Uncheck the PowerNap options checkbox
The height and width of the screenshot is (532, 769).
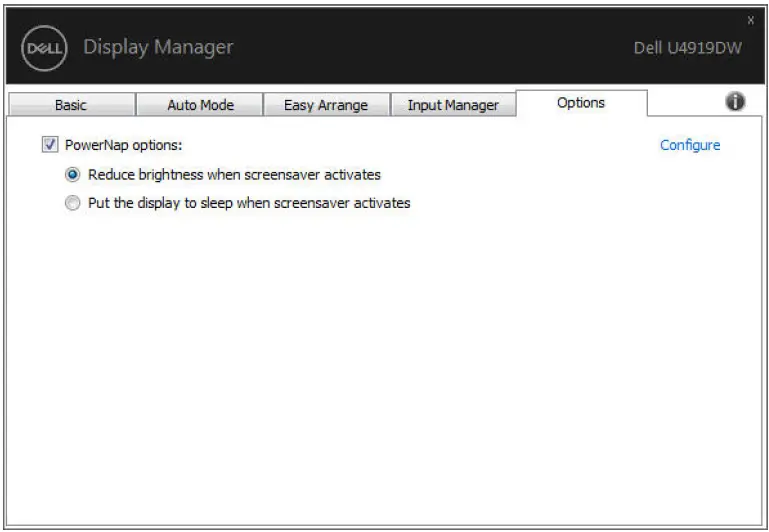point(50,145)
